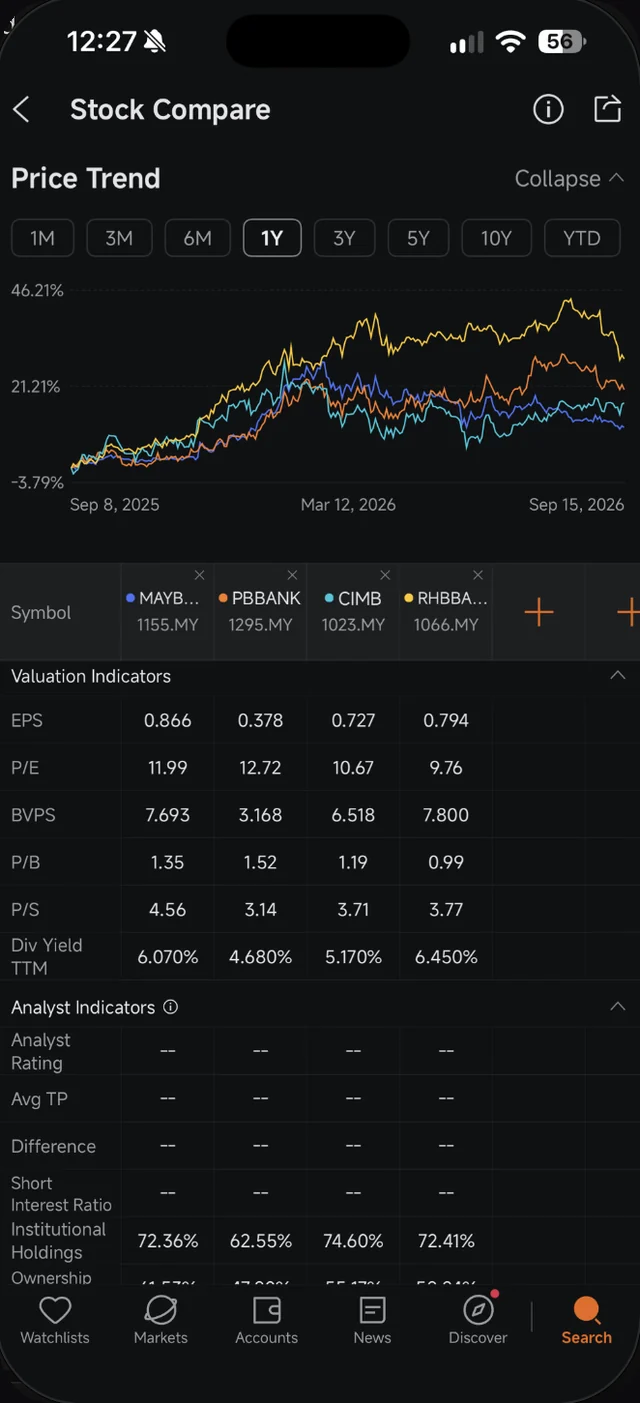Tap PBBANK P/E value 12.72
The width and height of the screenshot is (640, 1403).
260,768
